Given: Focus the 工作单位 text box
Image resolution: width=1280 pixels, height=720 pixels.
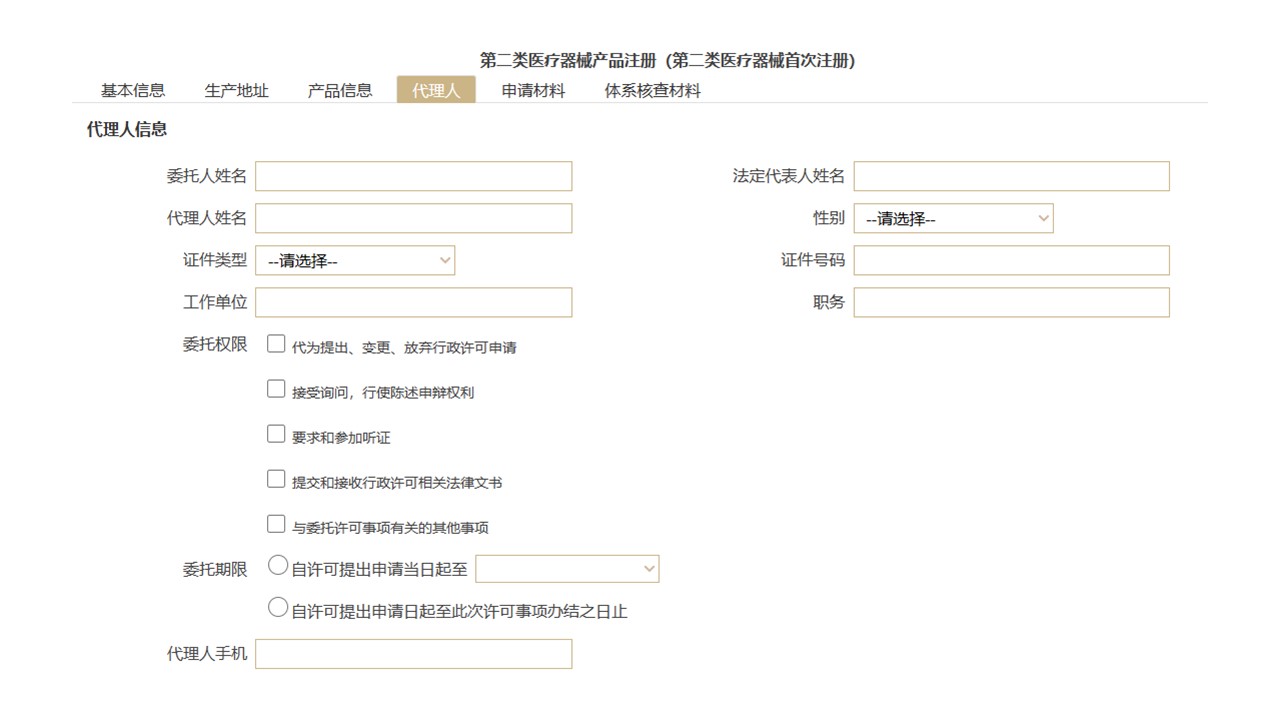Looking at the screenshot, I should pos(413,302).
